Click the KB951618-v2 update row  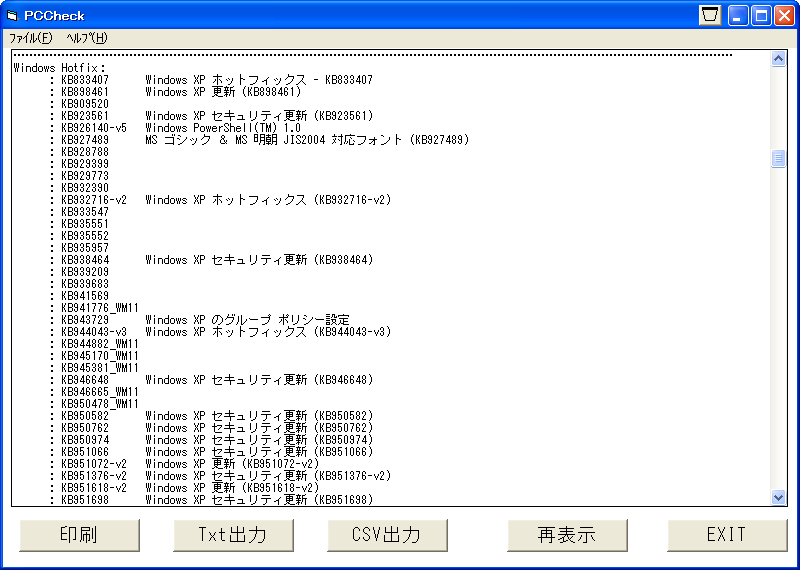click(184, 488)
